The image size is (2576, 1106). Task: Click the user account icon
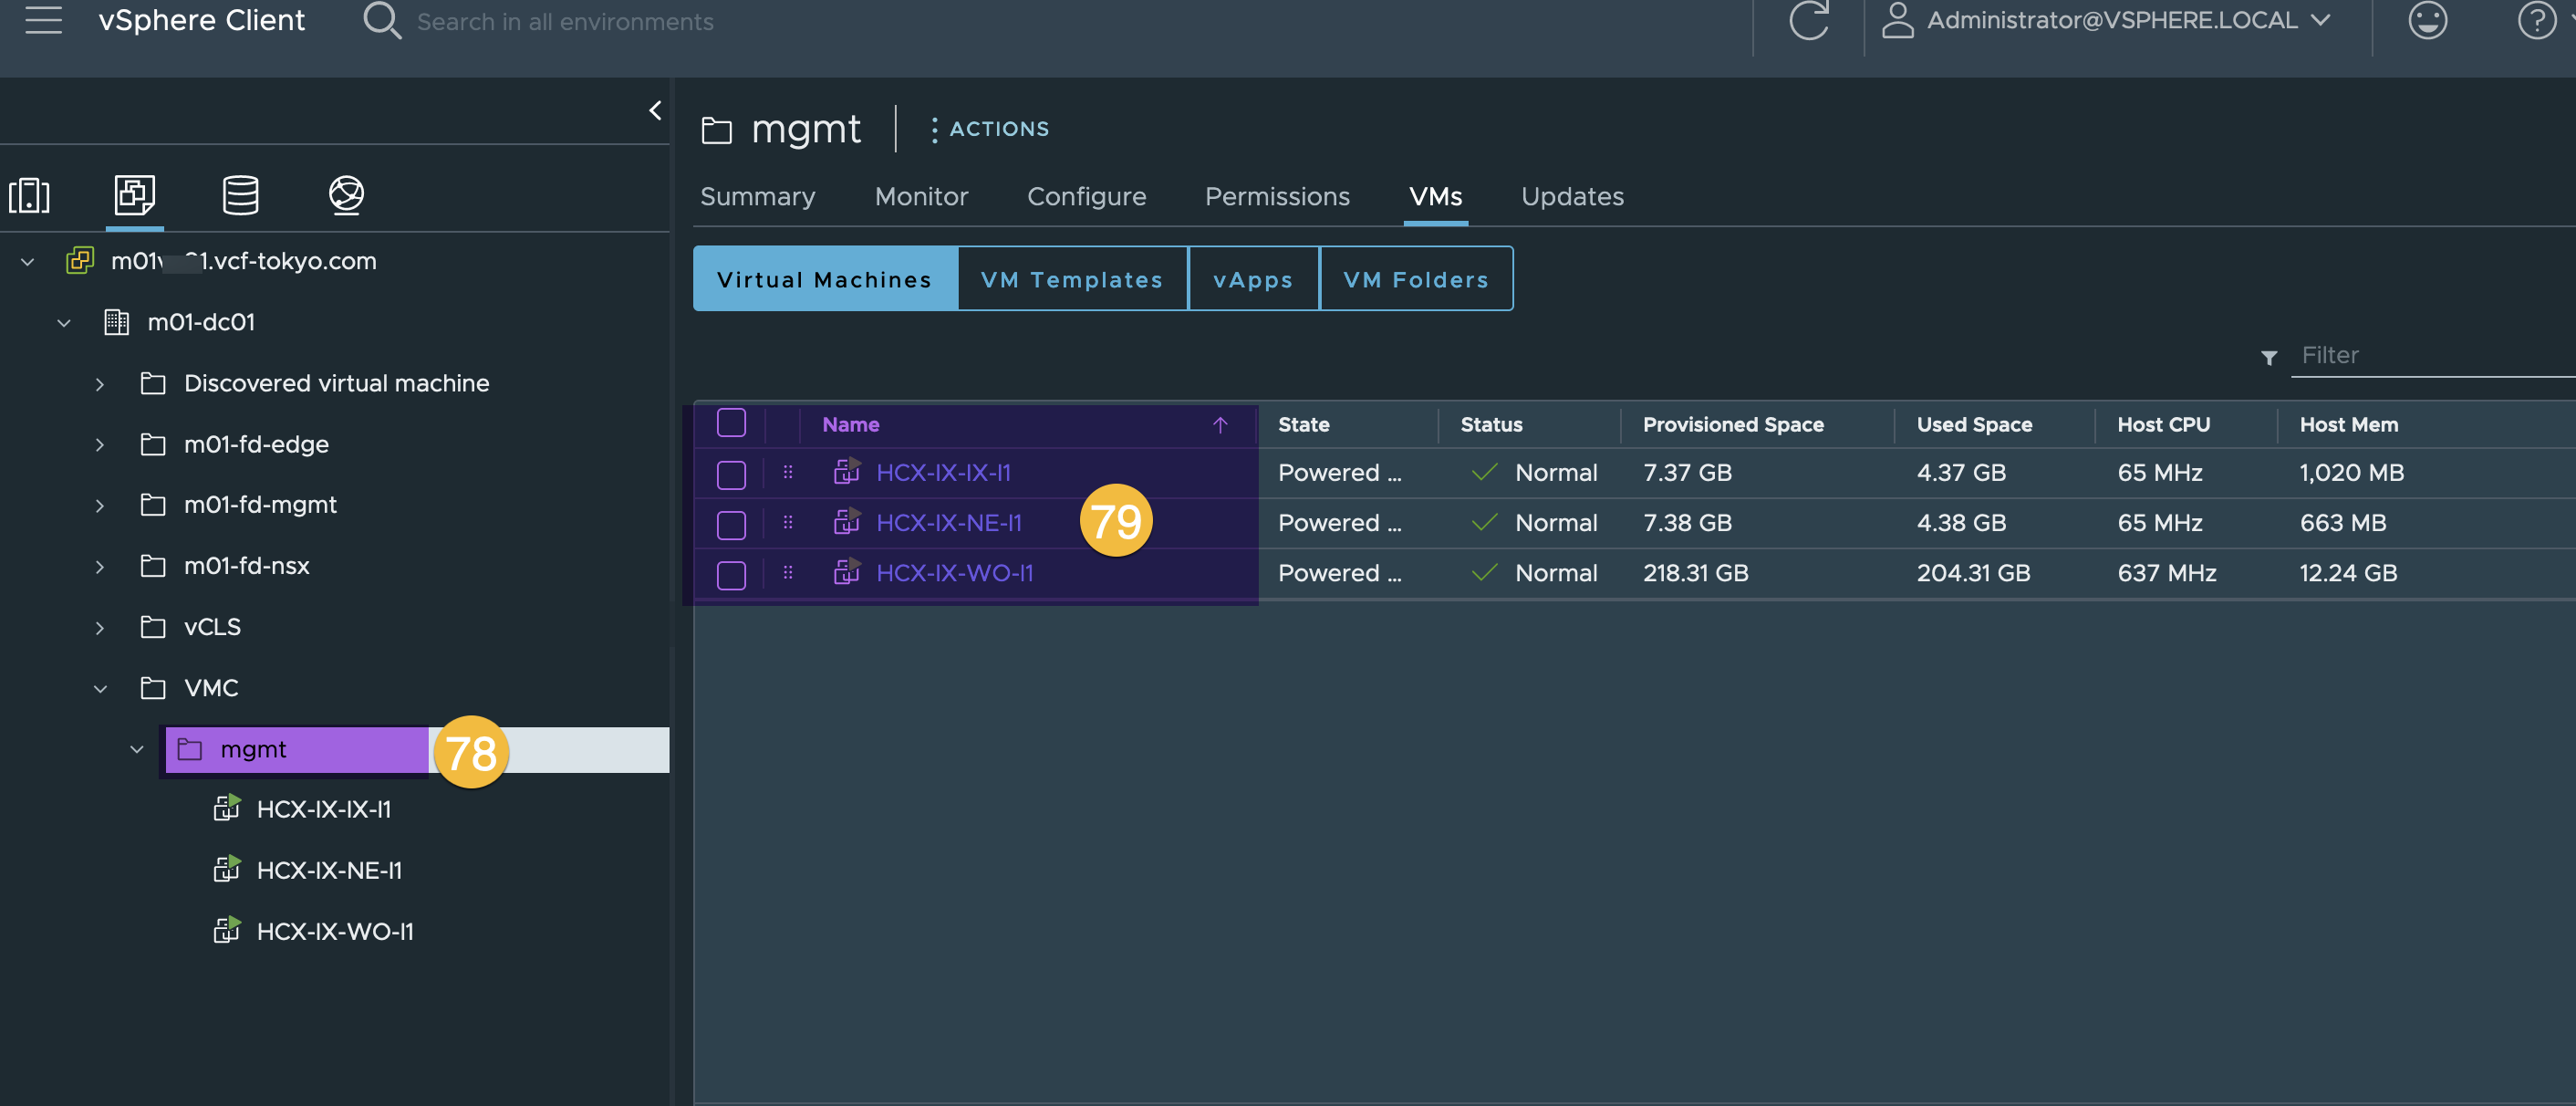point(1897,20)
